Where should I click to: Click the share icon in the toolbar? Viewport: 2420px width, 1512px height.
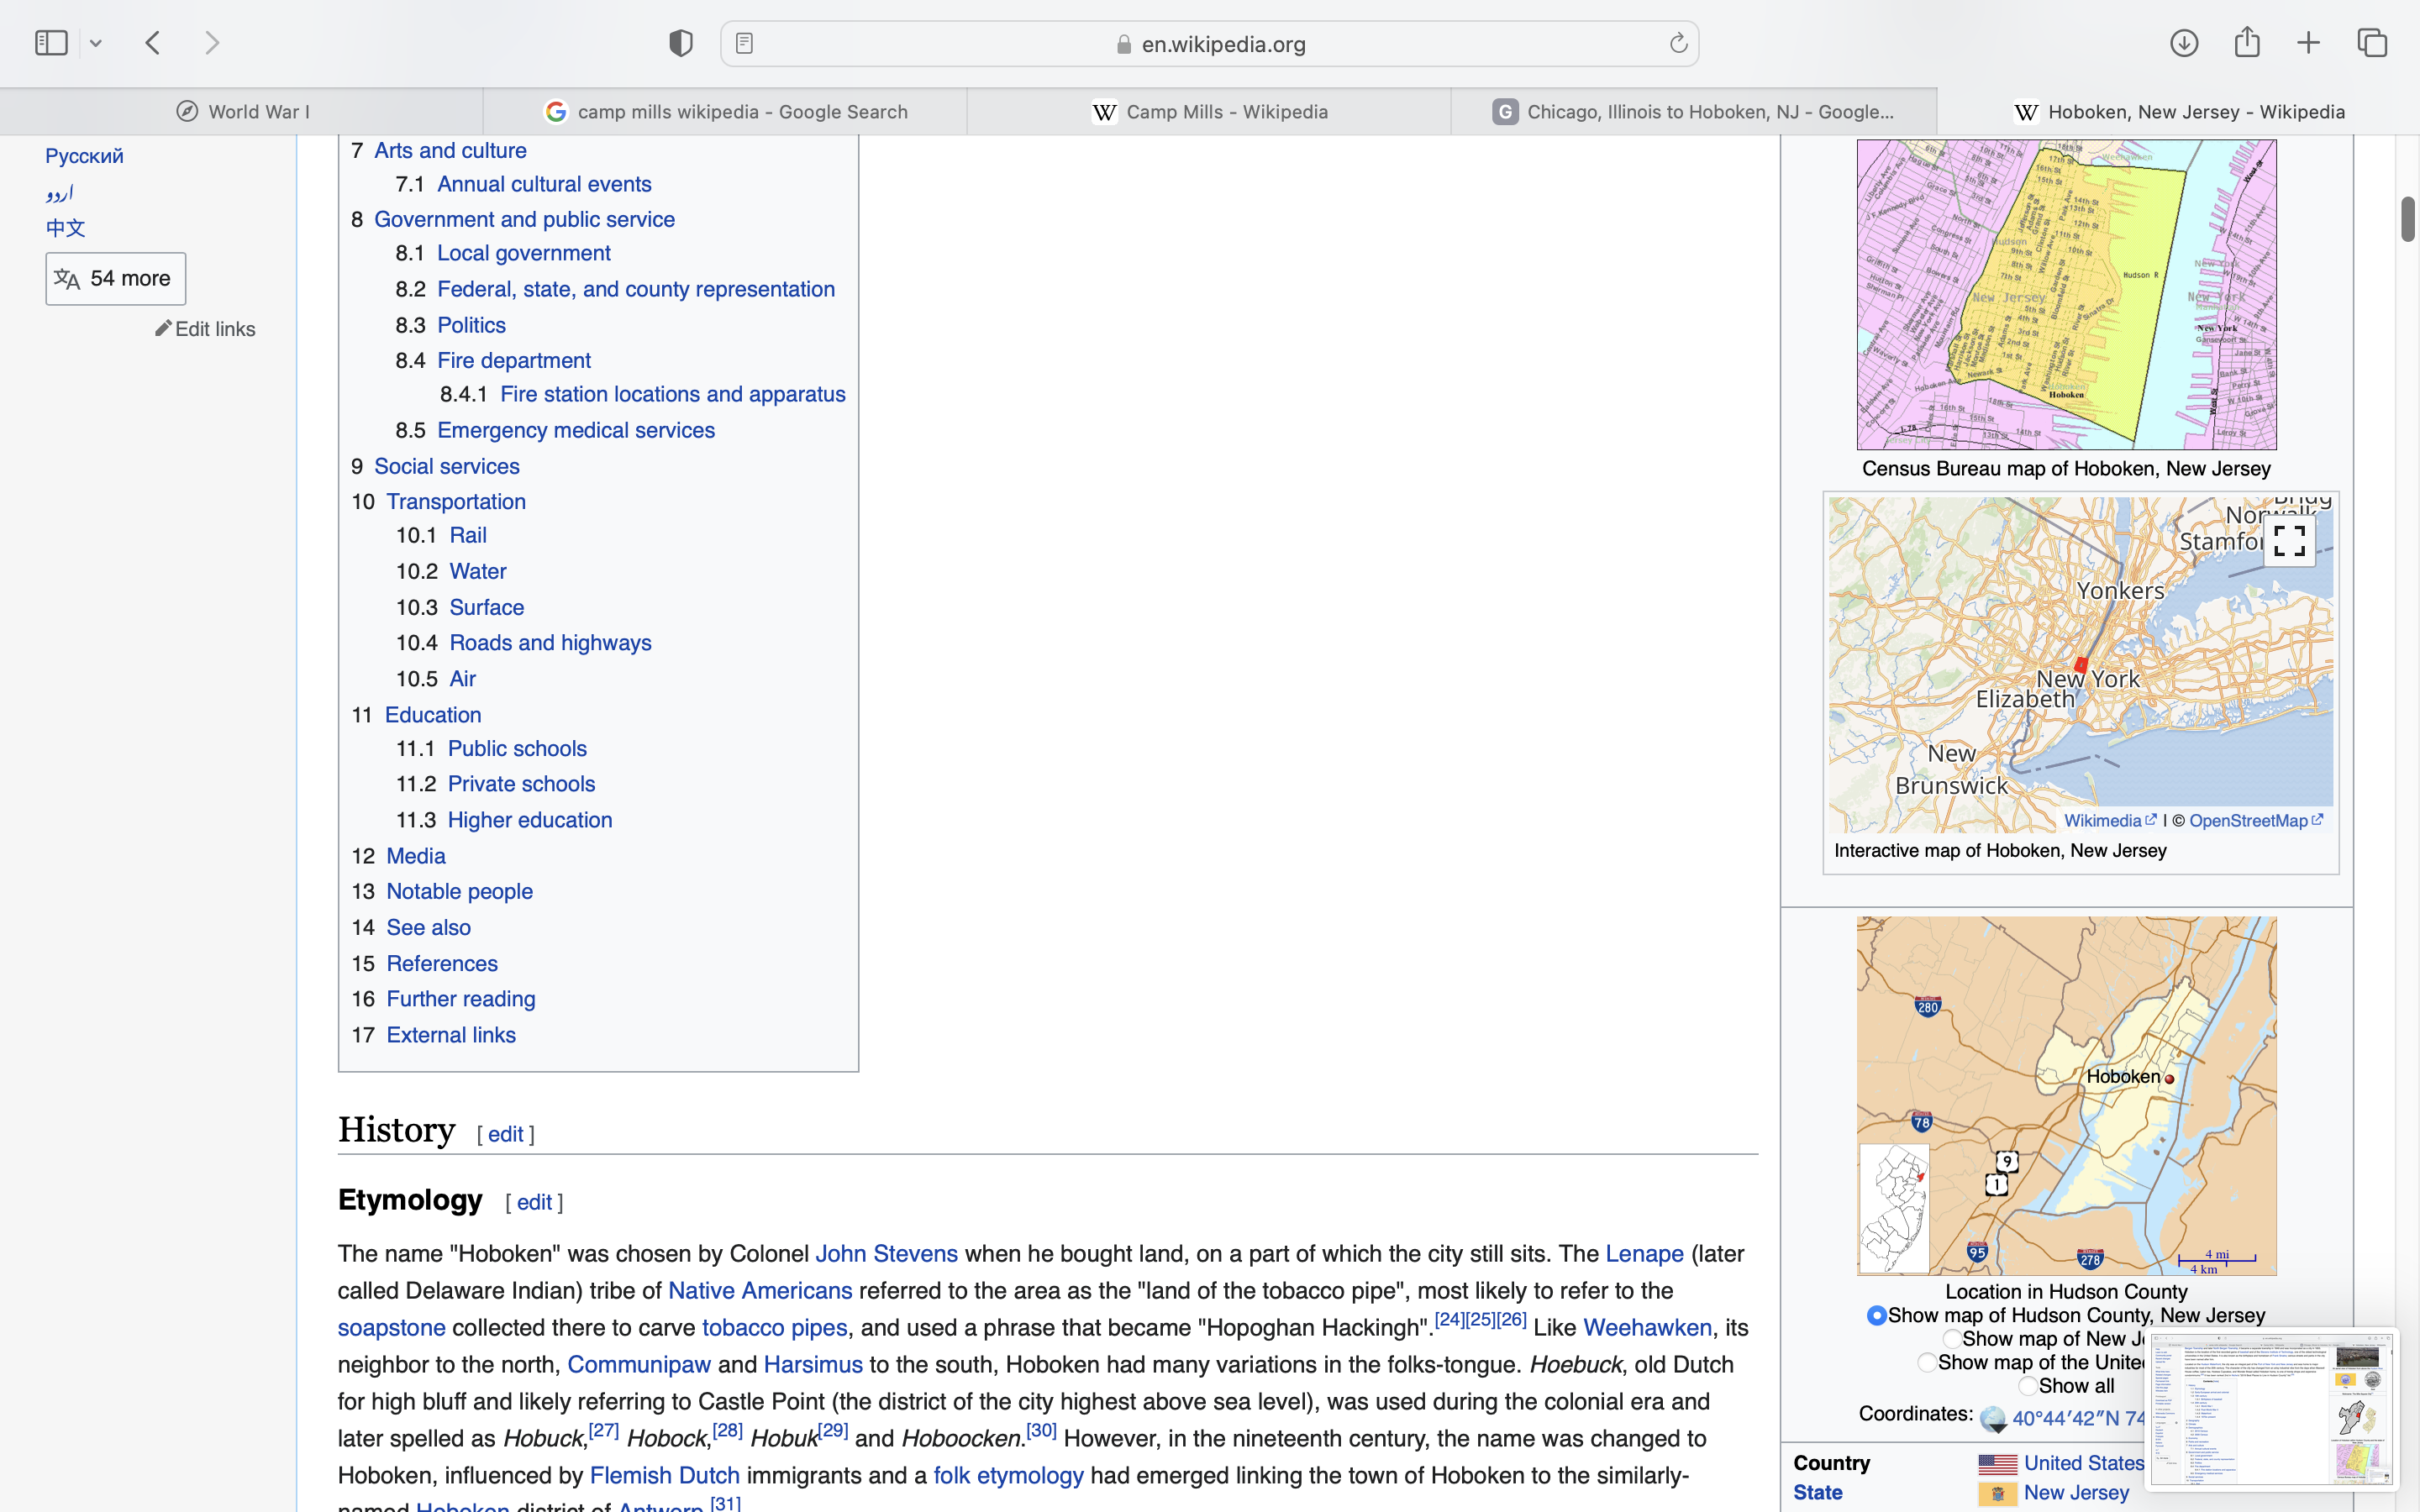[x=2247, y=43]
